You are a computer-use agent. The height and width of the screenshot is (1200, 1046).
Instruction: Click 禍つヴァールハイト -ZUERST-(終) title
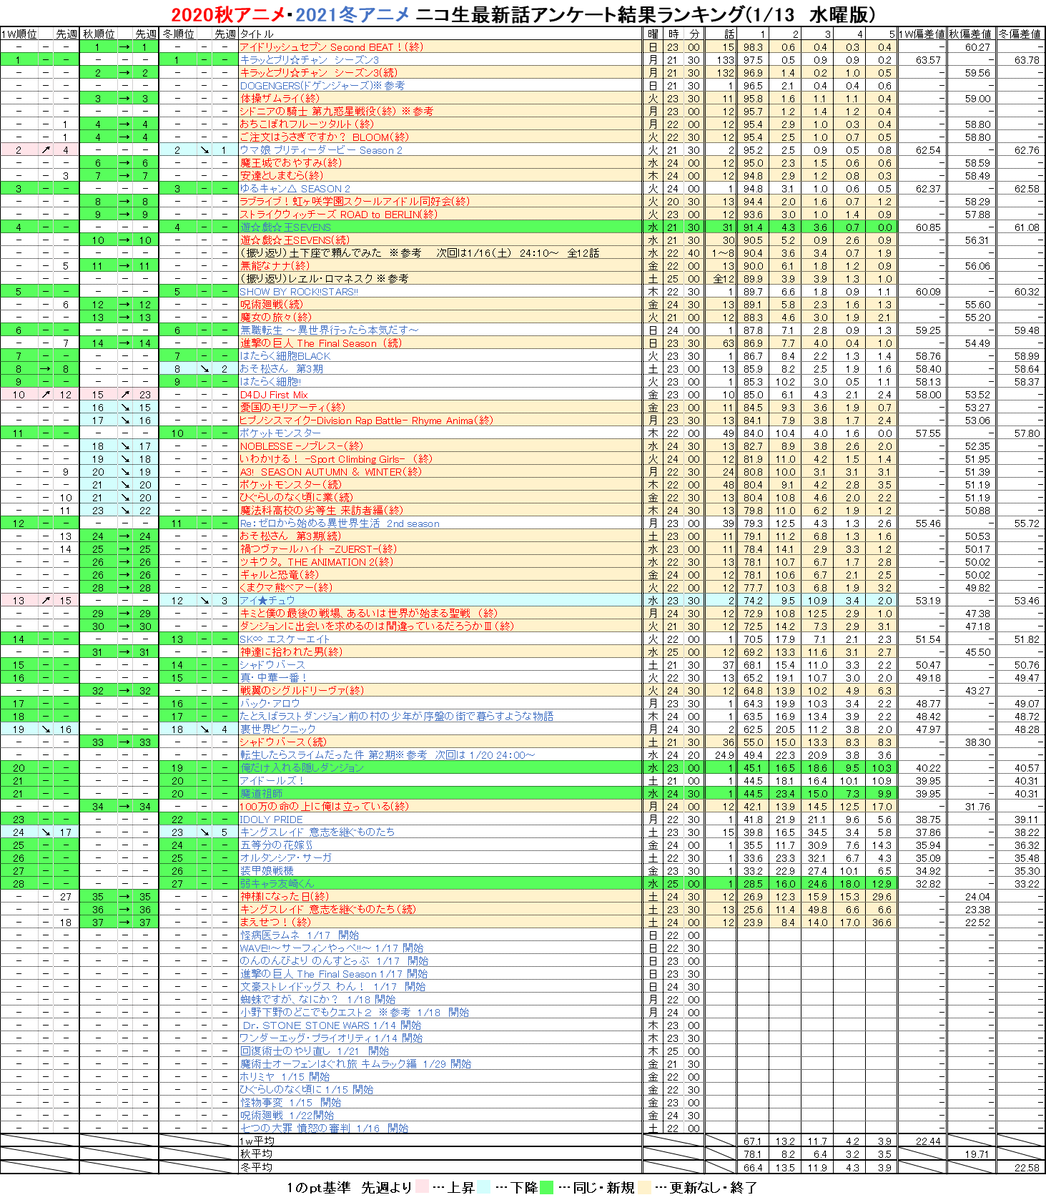[320, 550]
